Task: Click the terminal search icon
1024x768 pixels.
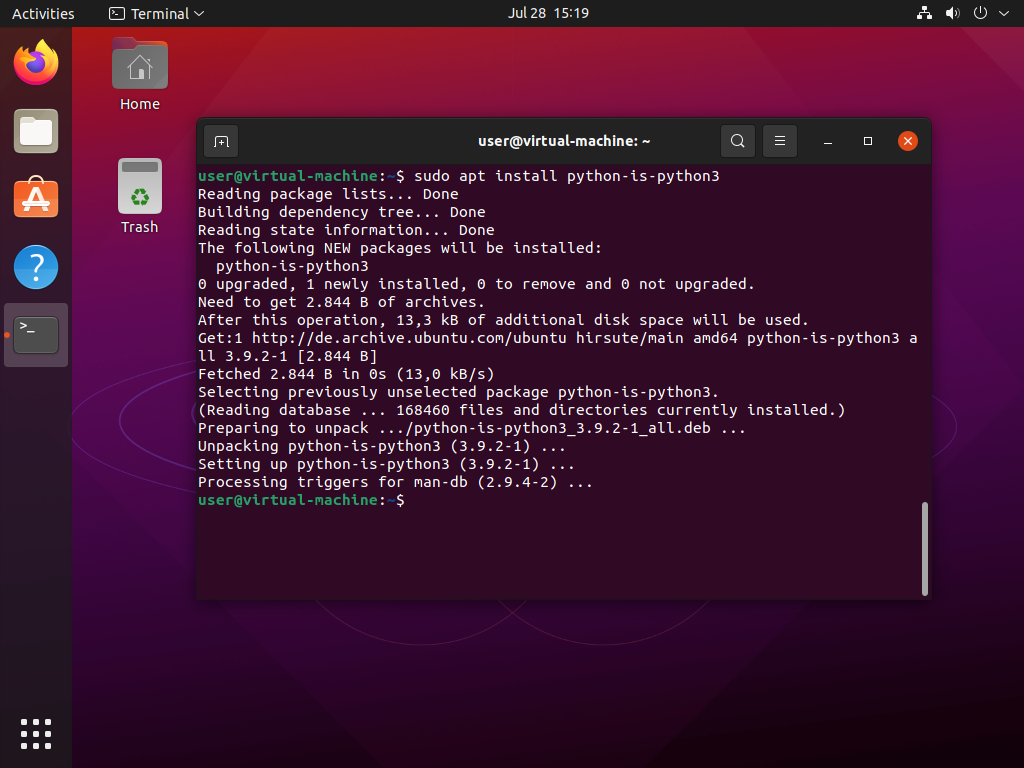Action: [737, 141]
